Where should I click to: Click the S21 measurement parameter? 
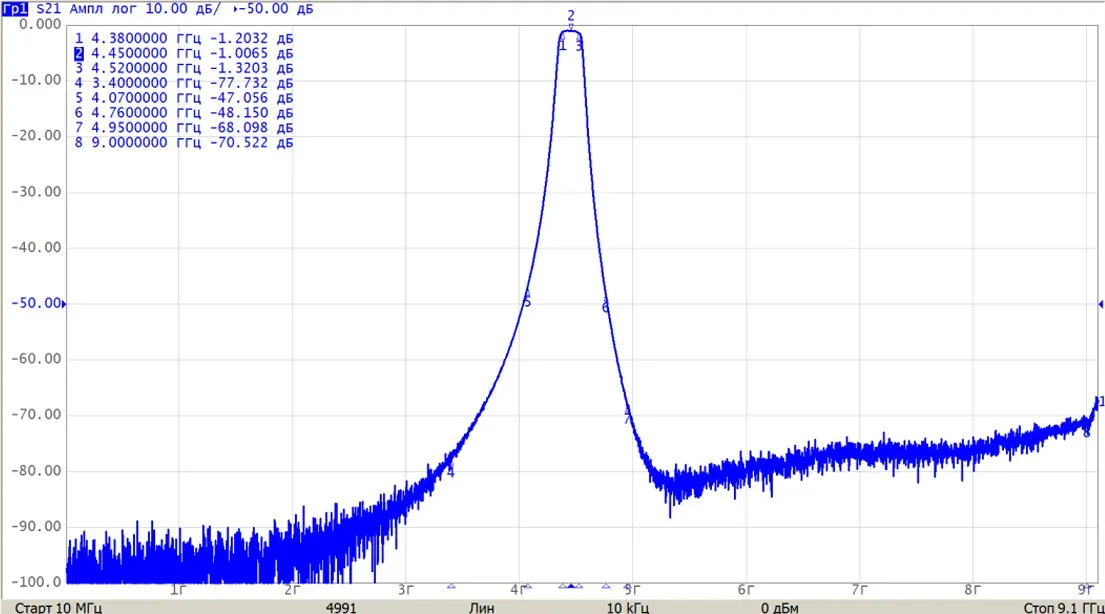(x=49, y=9)
